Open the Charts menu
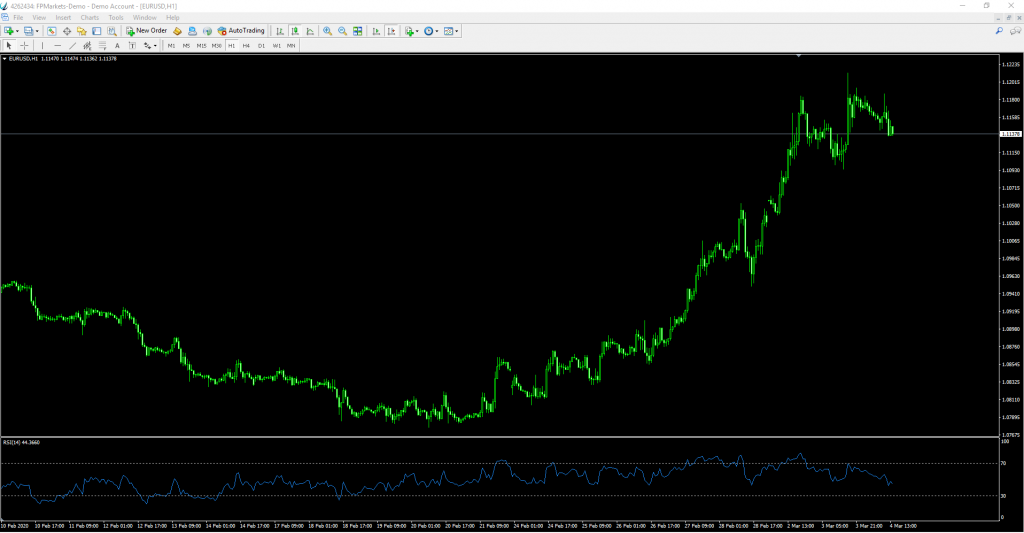This screenshot has height=533, width=1024. (x=89, y=17)
